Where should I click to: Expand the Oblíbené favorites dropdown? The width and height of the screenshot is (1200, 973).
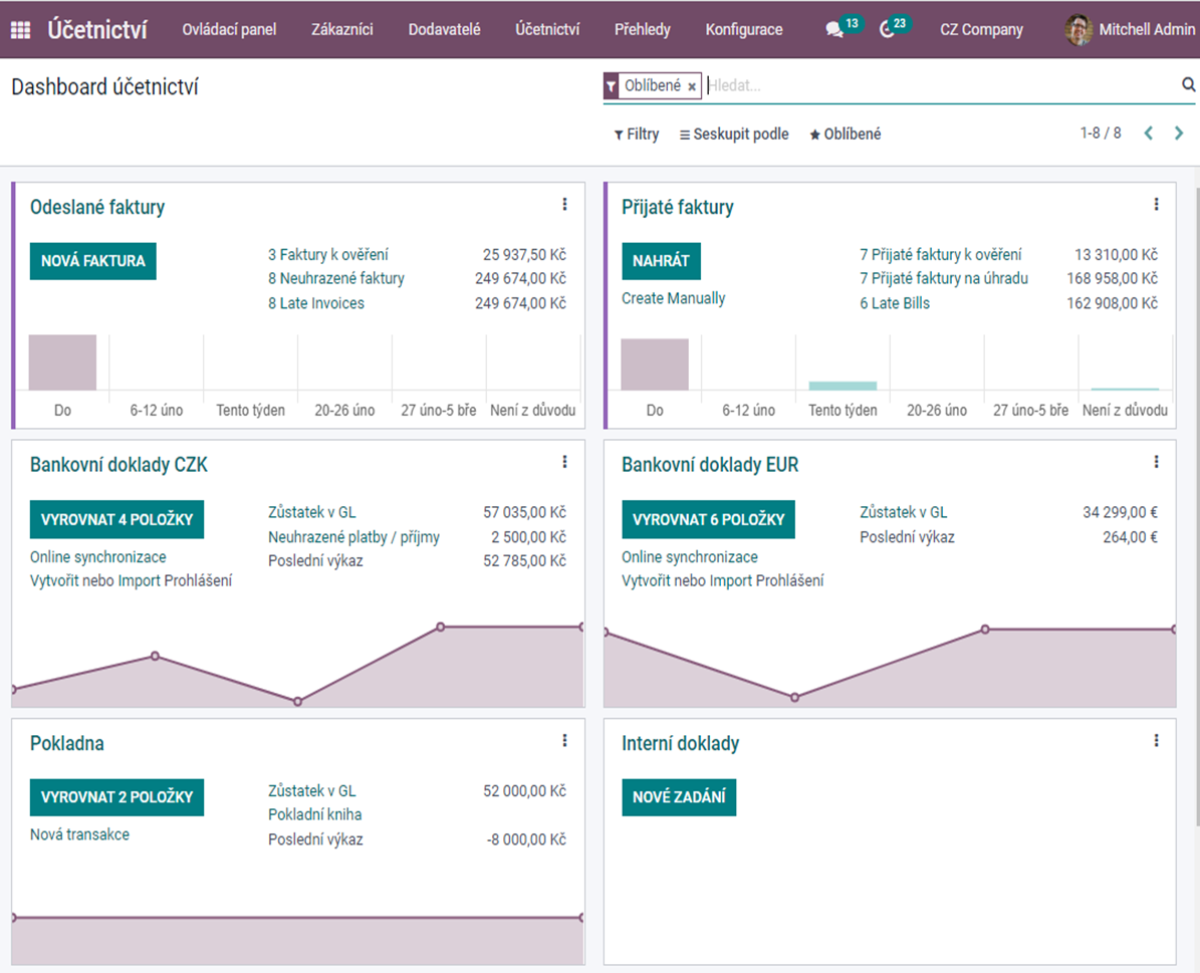coord(845,134)
